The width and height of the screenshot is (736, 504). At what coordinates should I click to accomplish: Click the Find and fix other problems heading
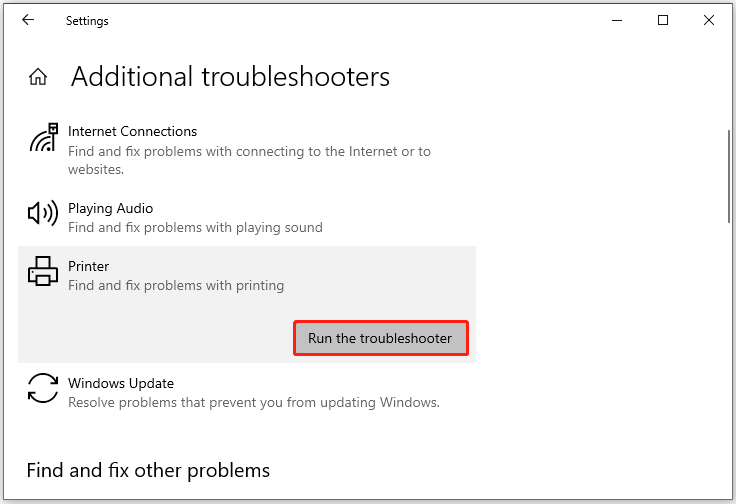148,470
